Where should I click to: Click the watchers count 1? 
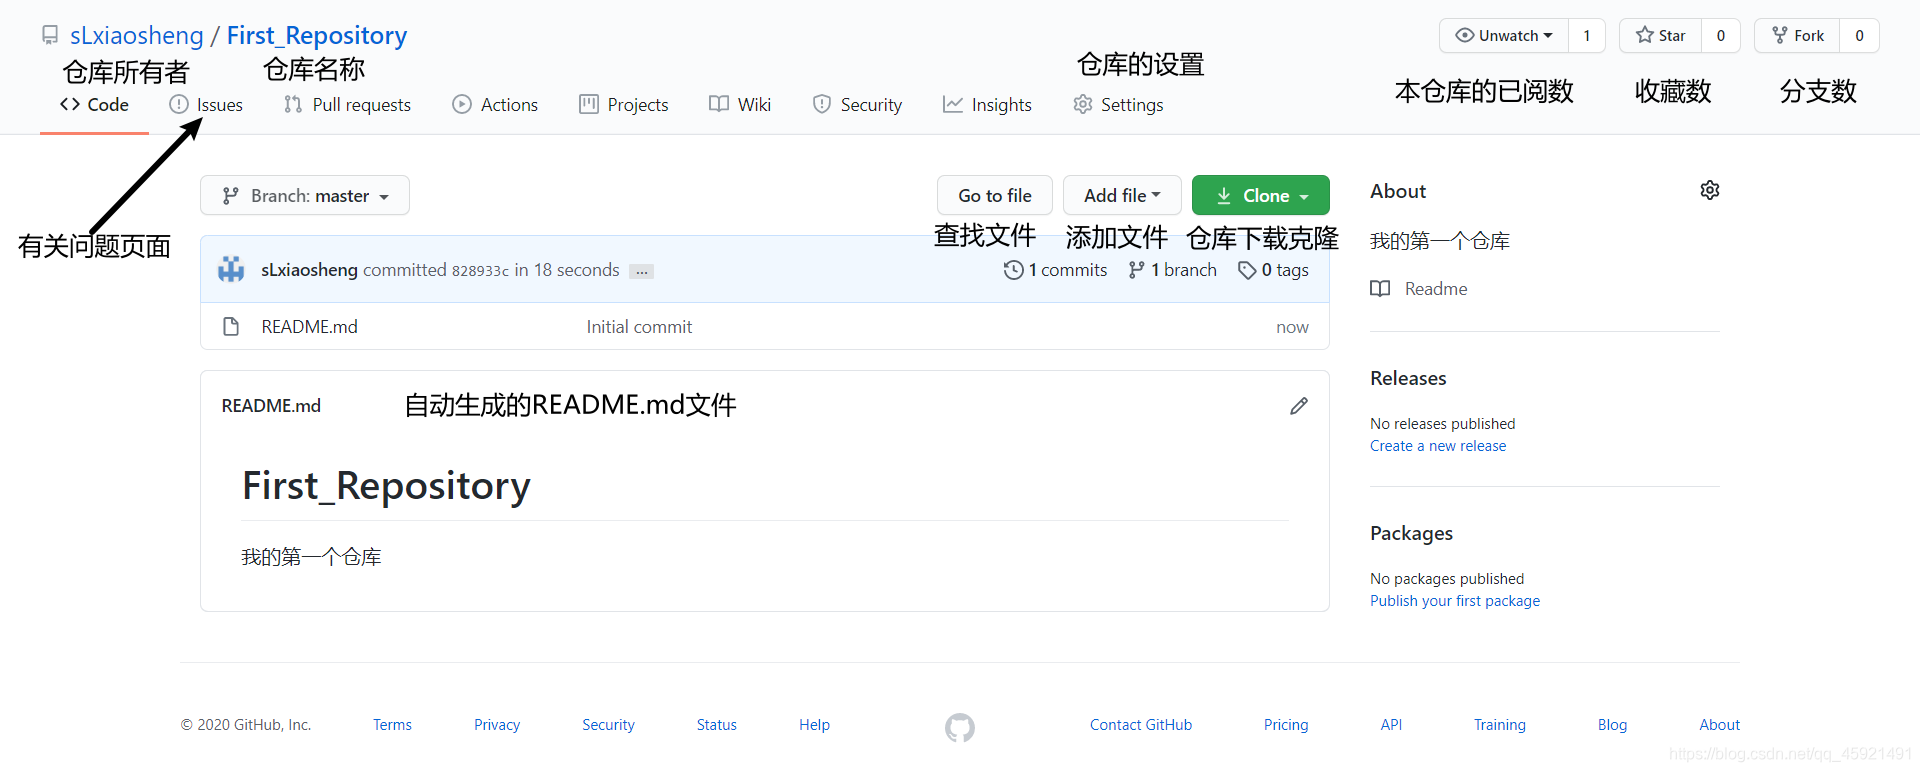(x=1587, y=36)
